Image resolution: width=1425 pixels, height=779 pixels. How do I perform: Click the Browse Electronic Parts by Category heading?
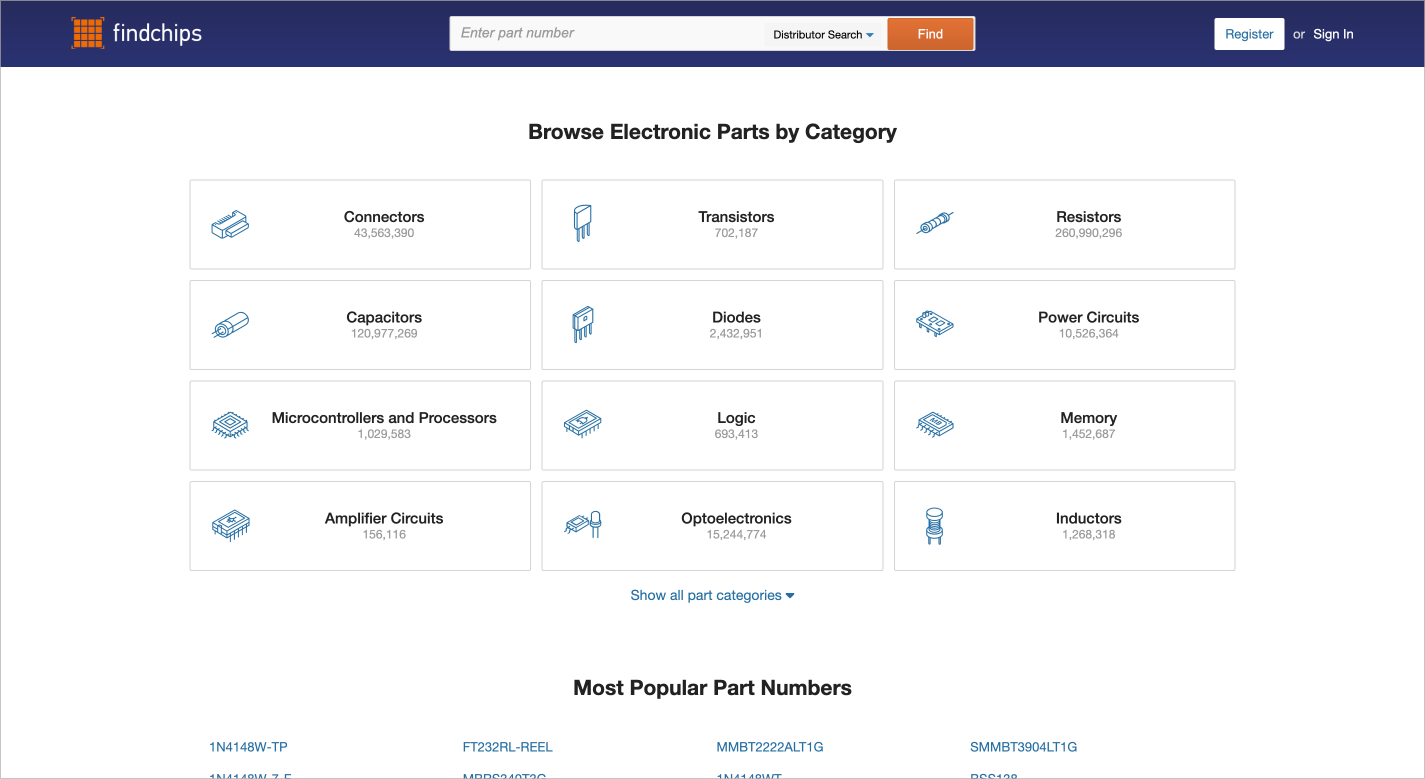(x=712, y=132)
